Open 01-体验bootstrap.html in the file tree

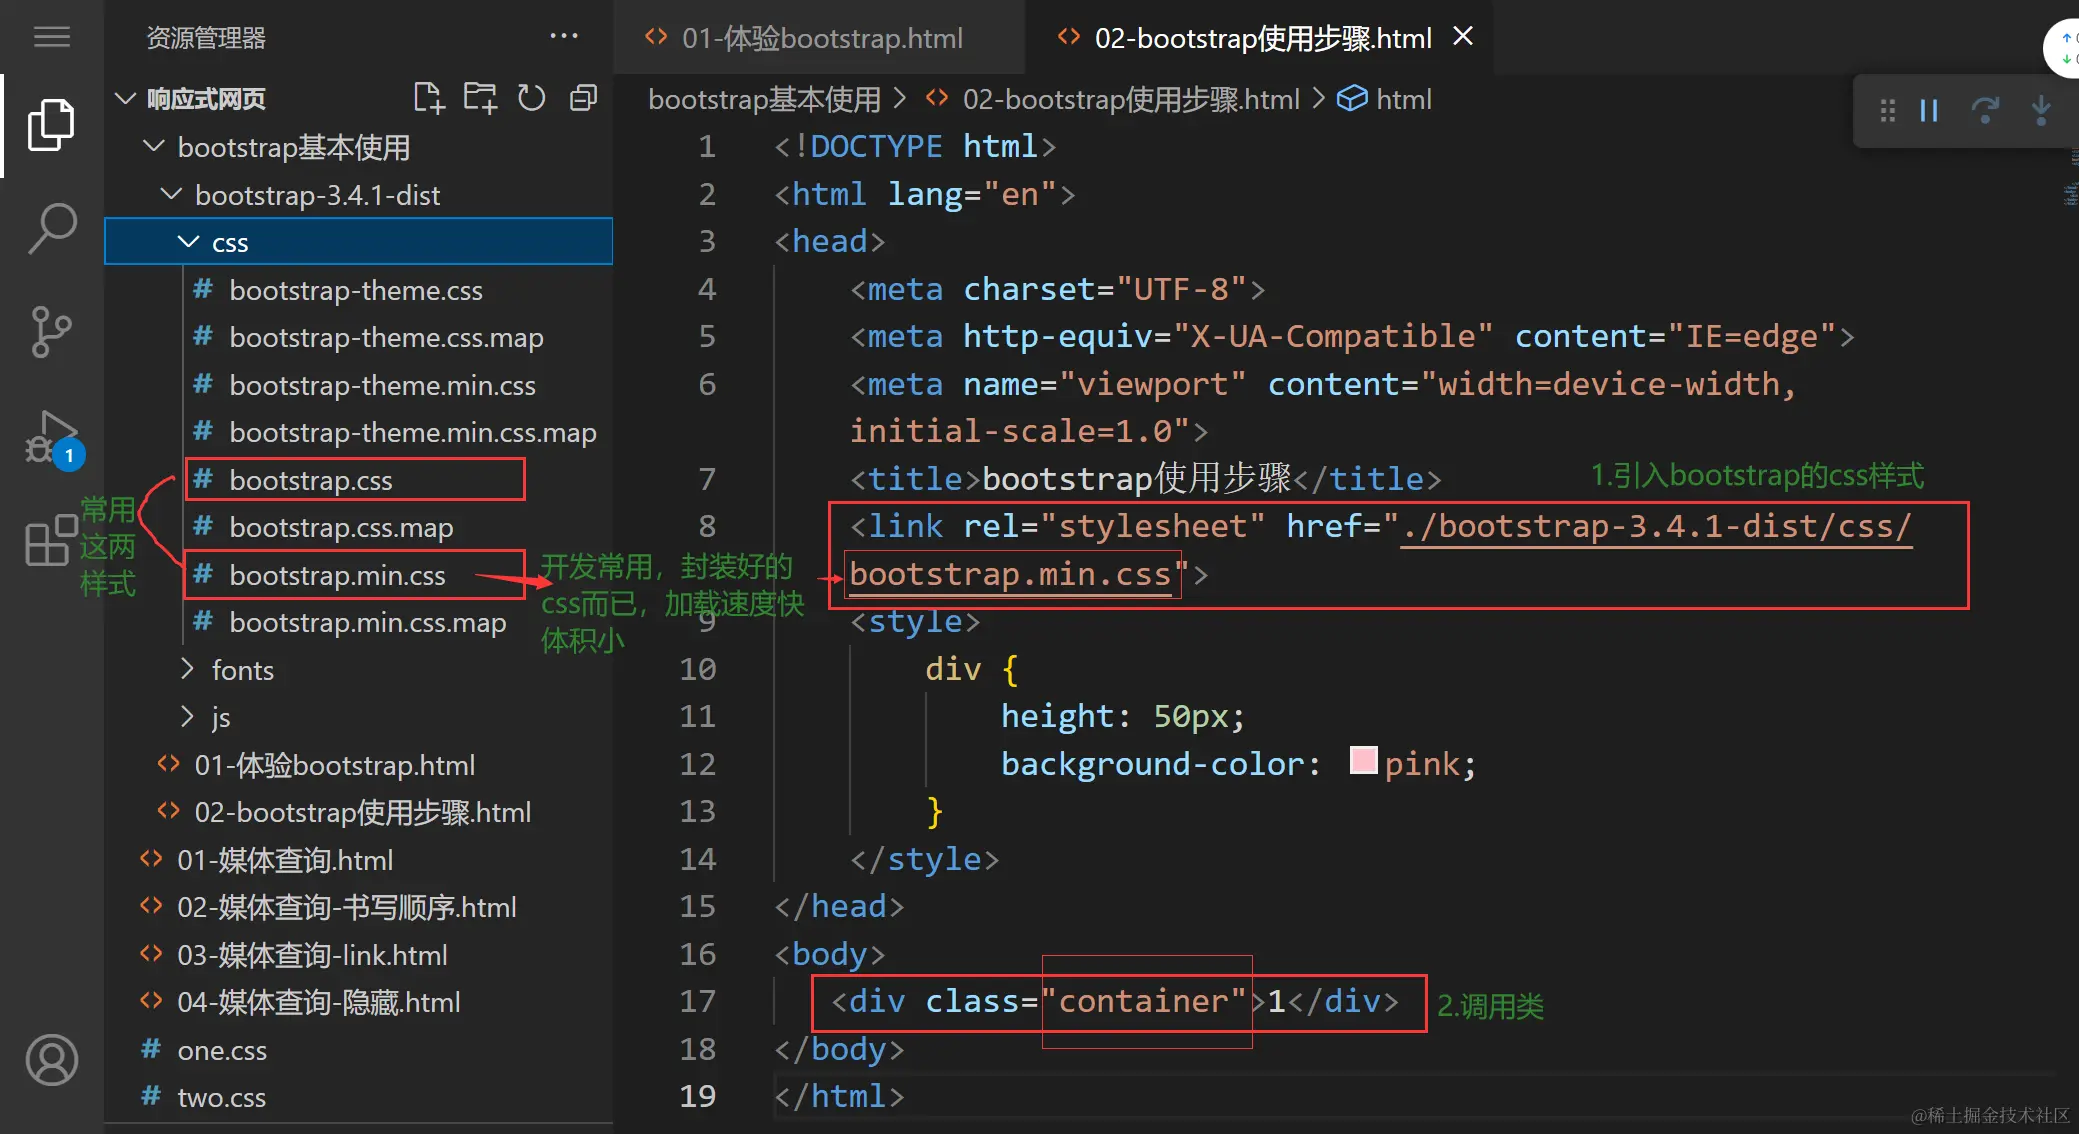click(358, 765)
